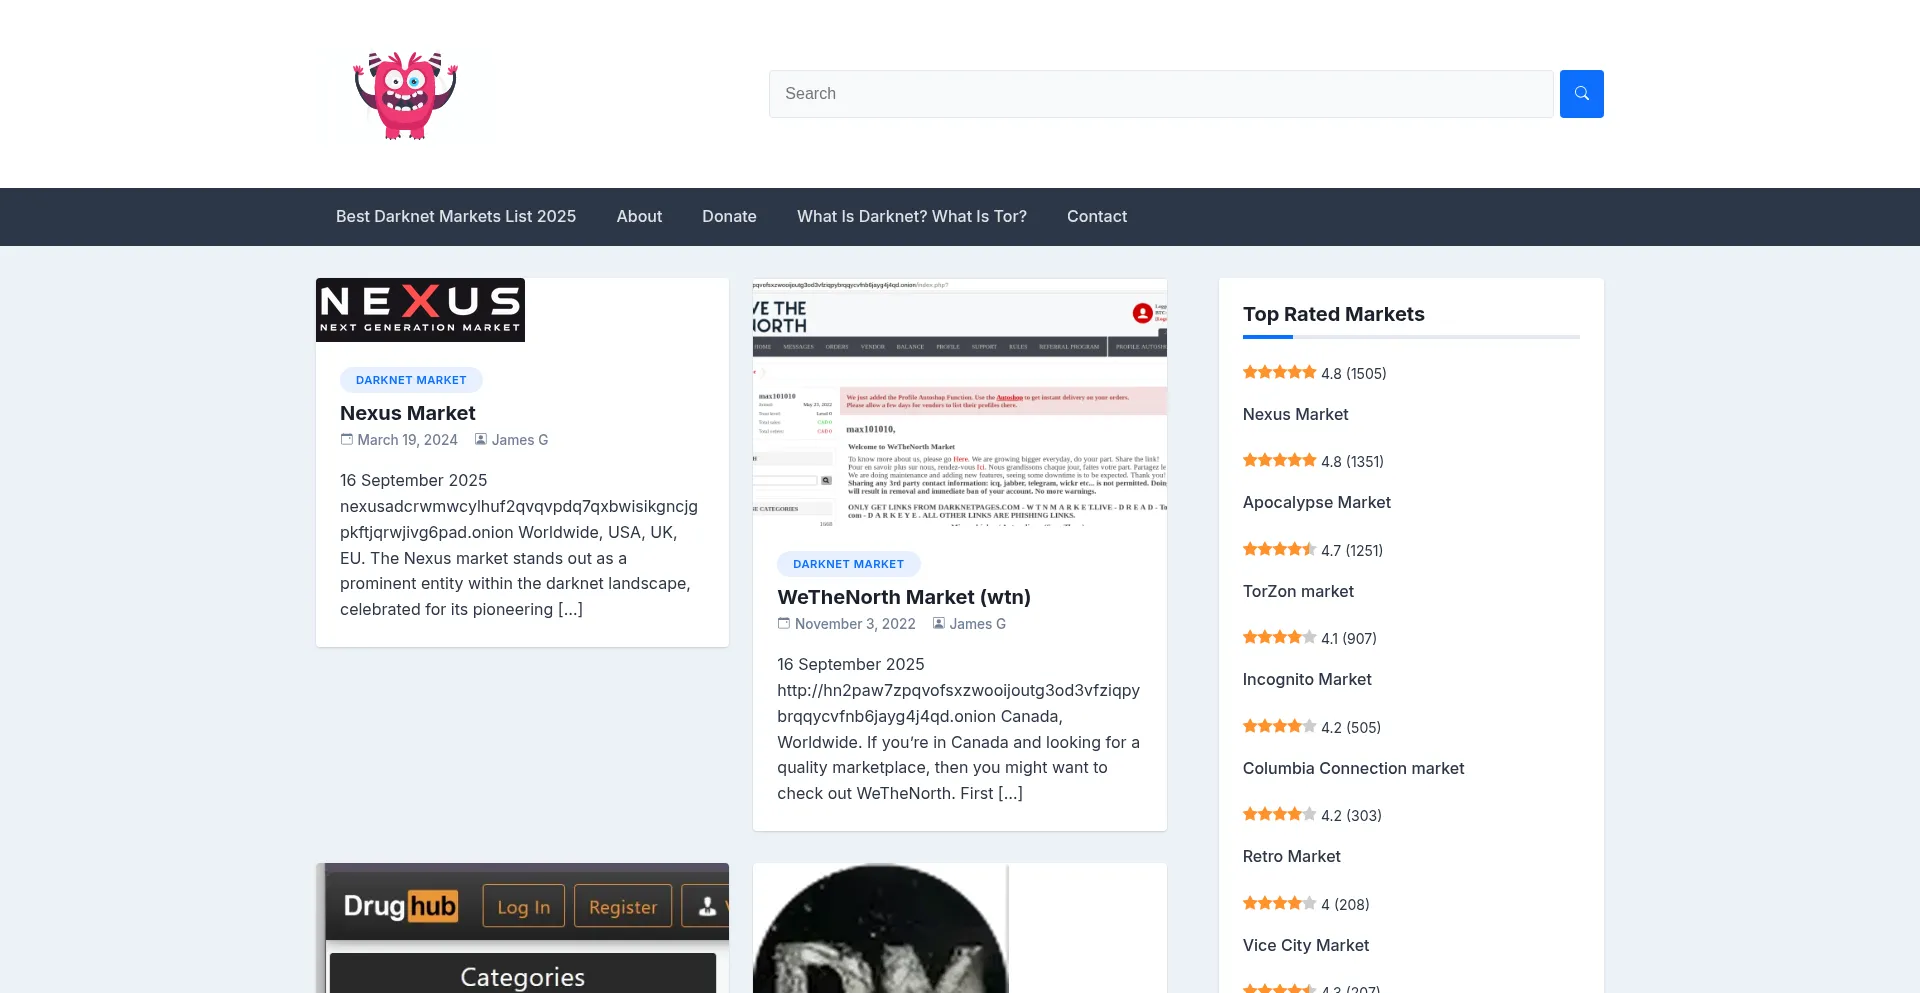Select the Contact menu item
The image size is (1920, 993).
1097,217
